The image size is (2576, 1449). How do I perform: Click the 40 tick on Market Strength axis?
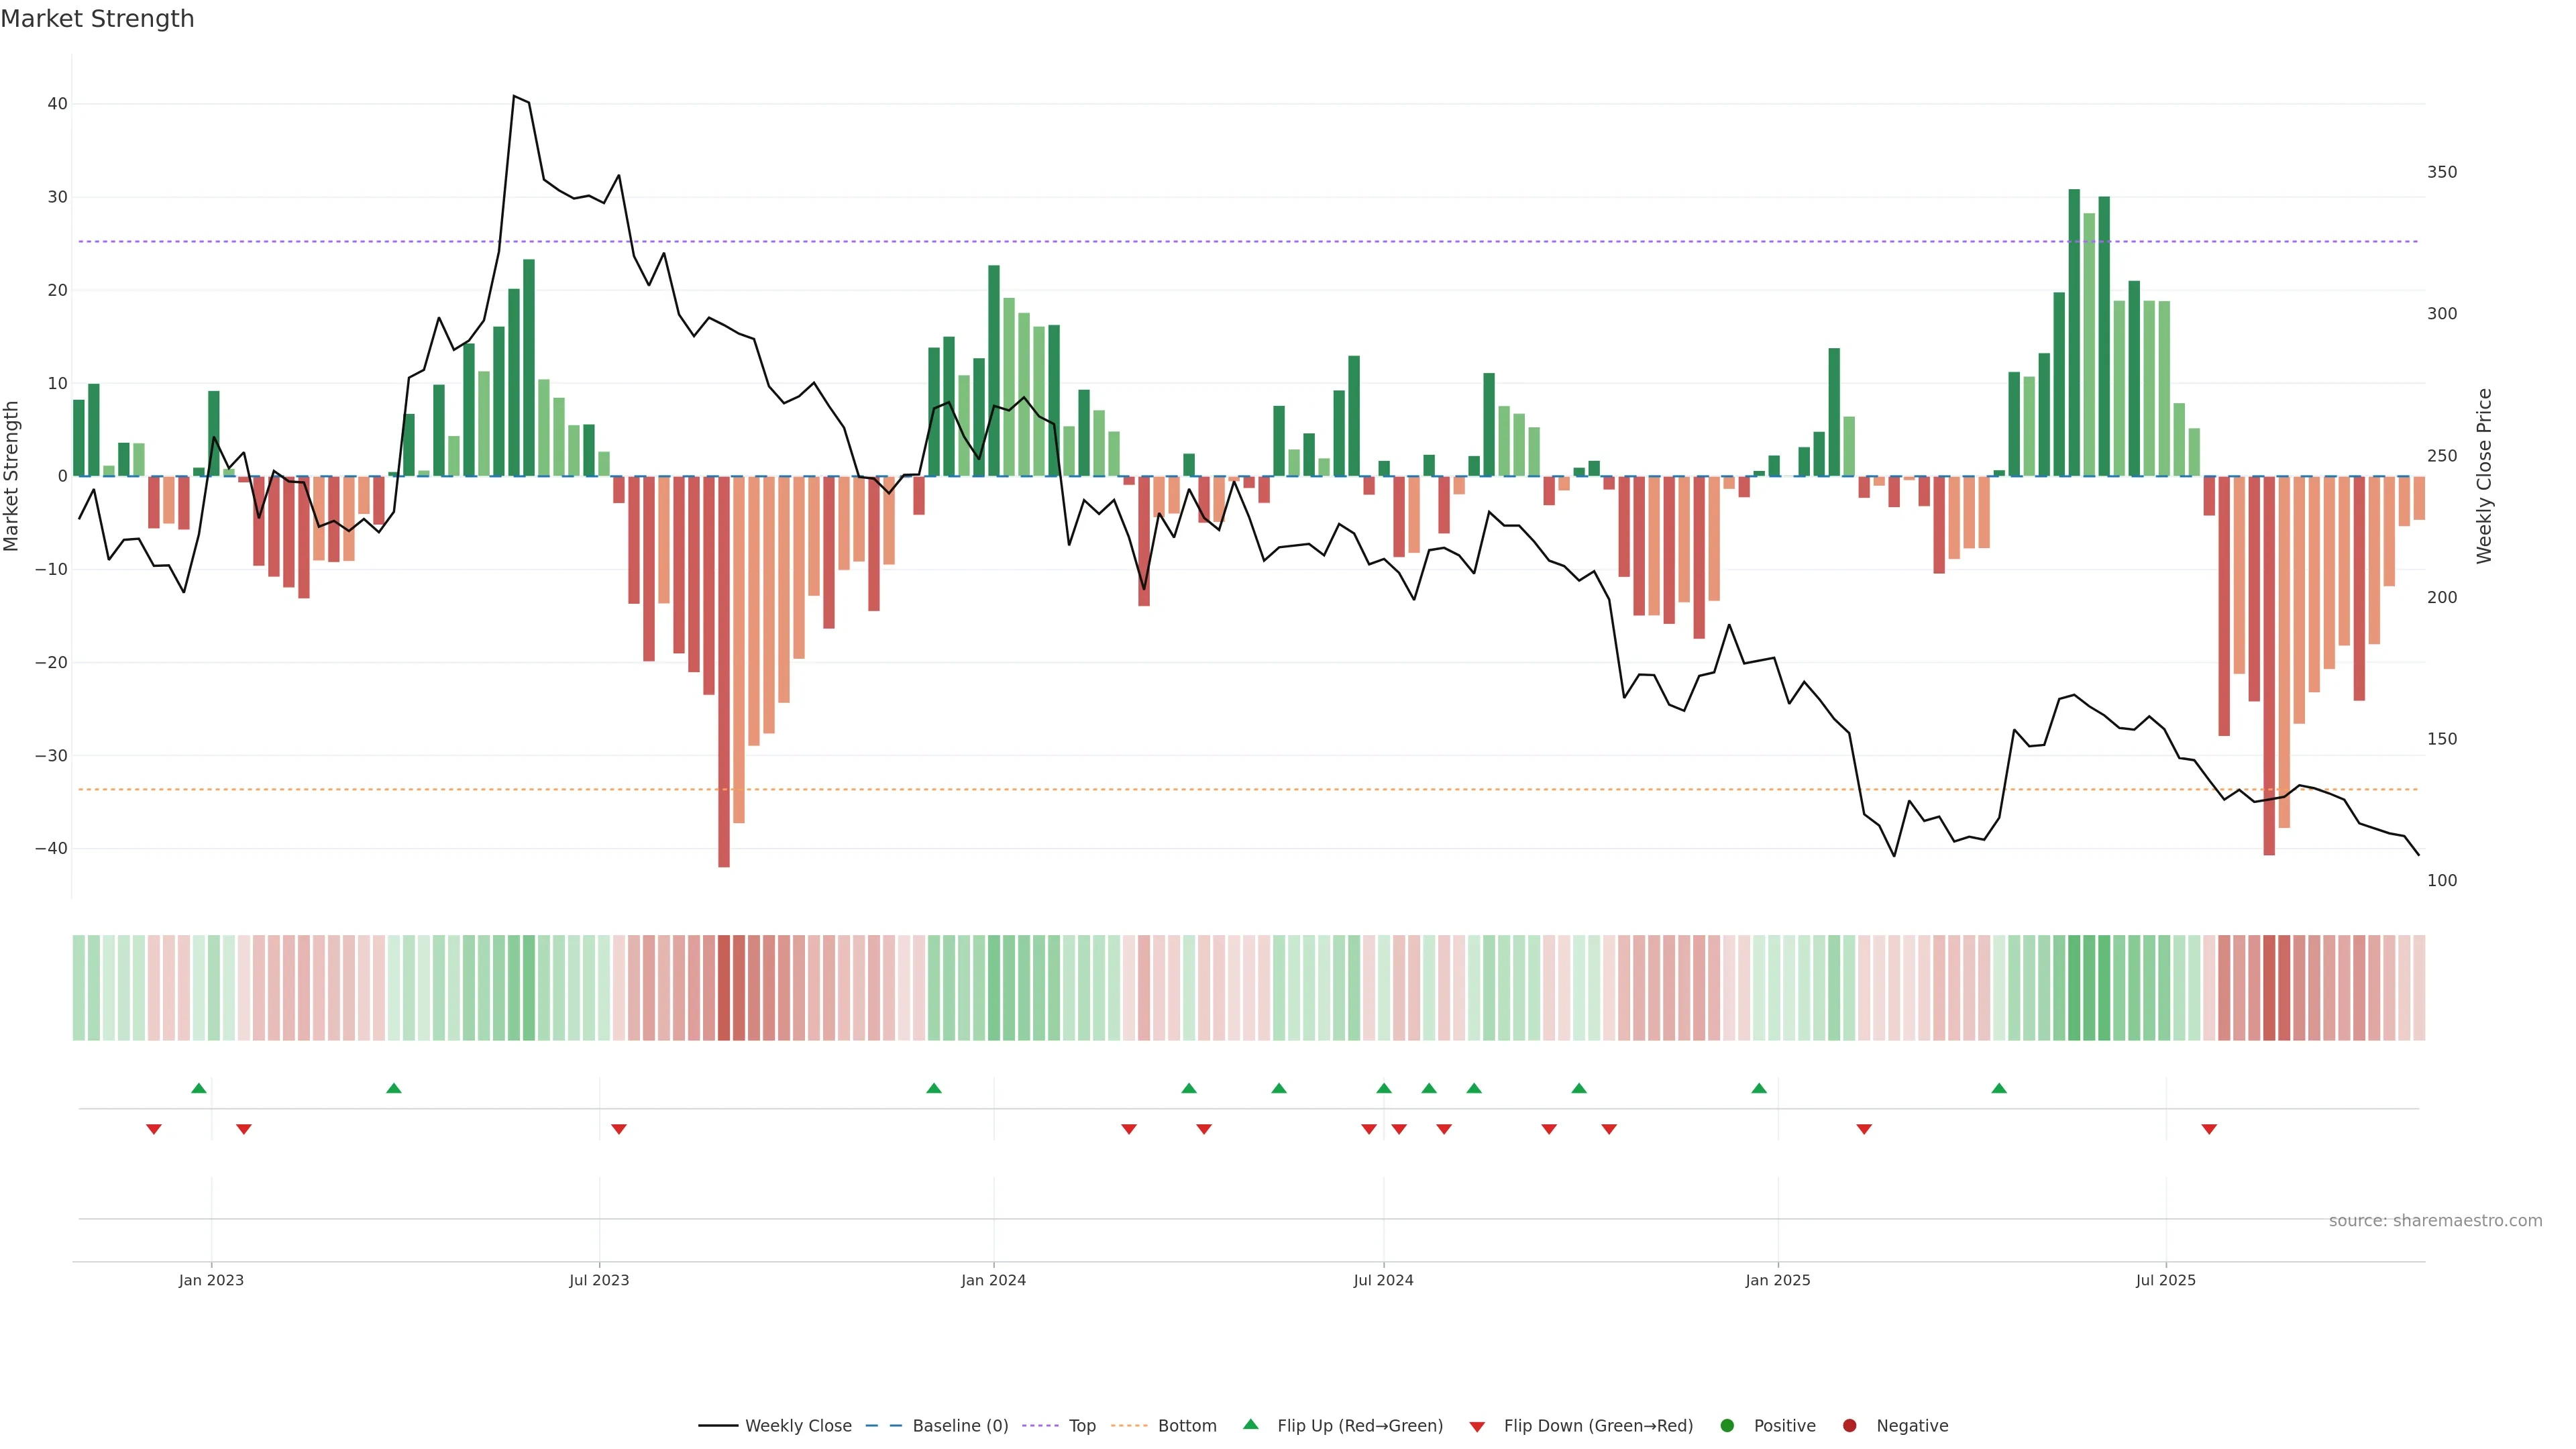(x=57, y=104)
